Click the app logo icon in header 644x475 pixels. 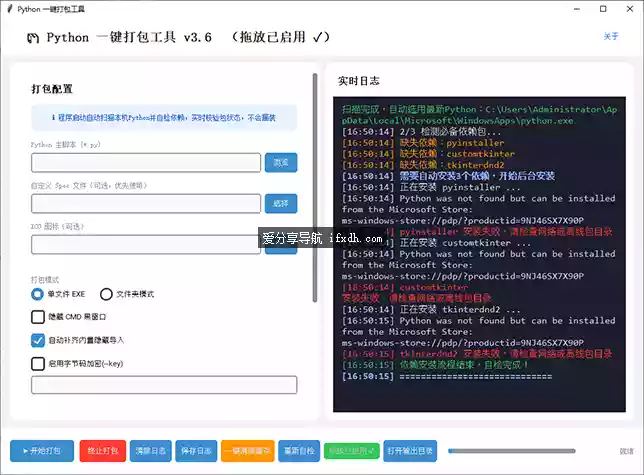pos(33,38)
